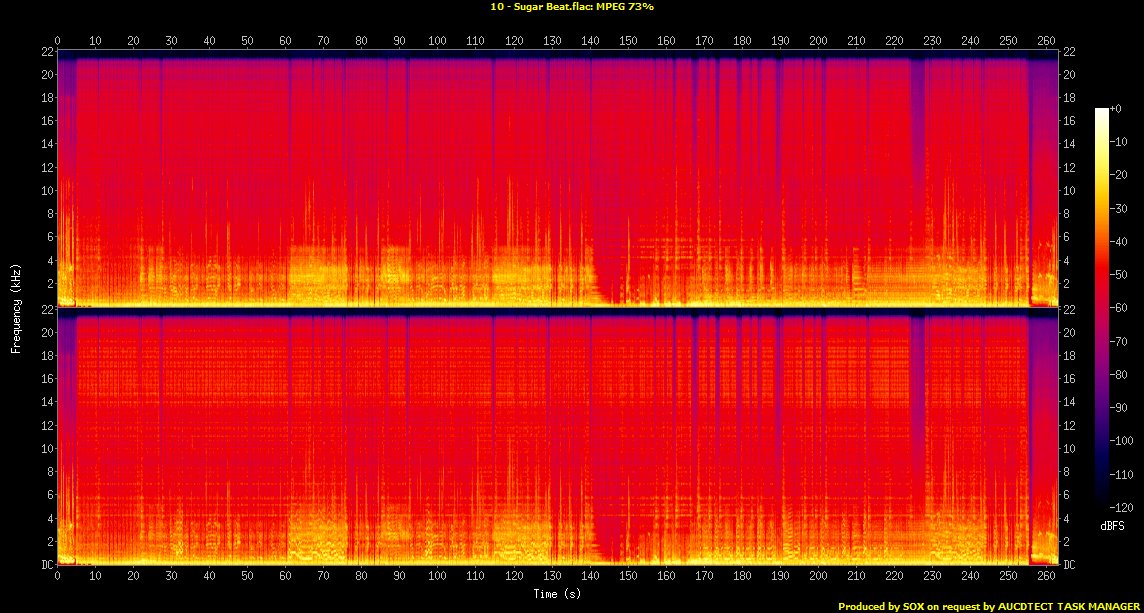Click the "Time (s)" label below the plot

[x=557, y=594]
